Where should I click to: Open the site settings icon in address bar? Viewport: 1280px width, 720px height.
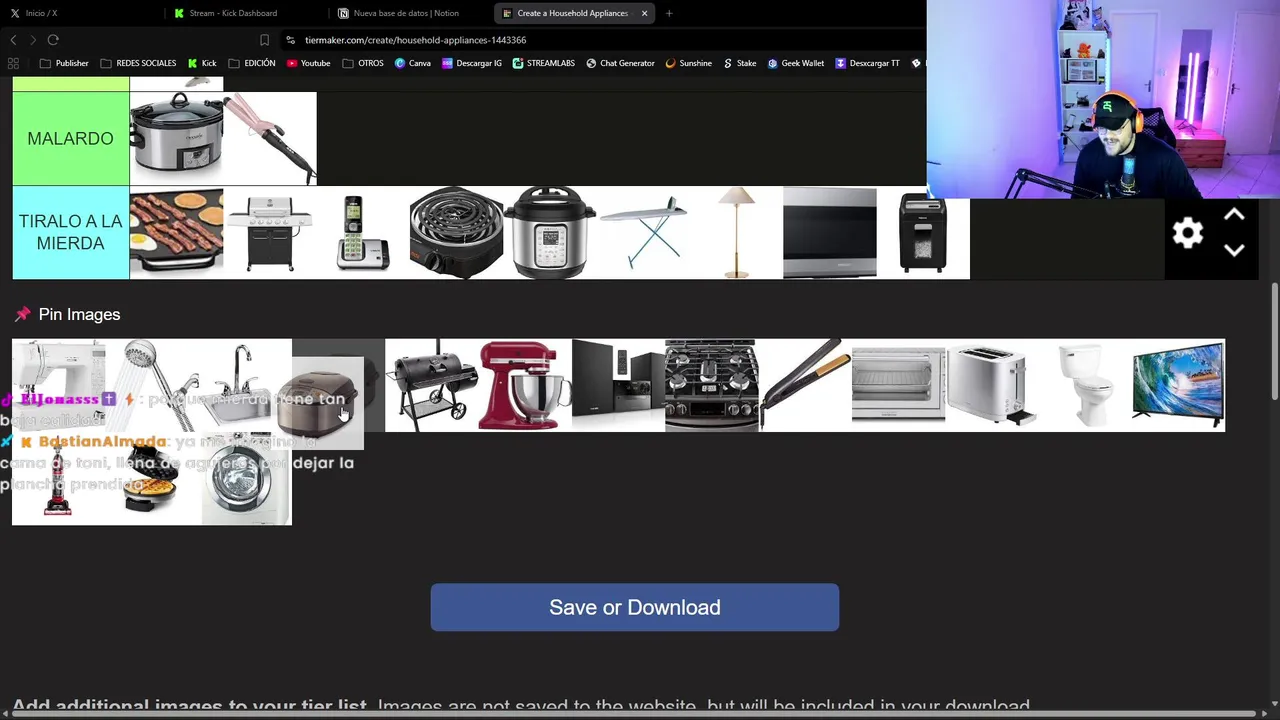pyautogui.click(x=290, y=40)
